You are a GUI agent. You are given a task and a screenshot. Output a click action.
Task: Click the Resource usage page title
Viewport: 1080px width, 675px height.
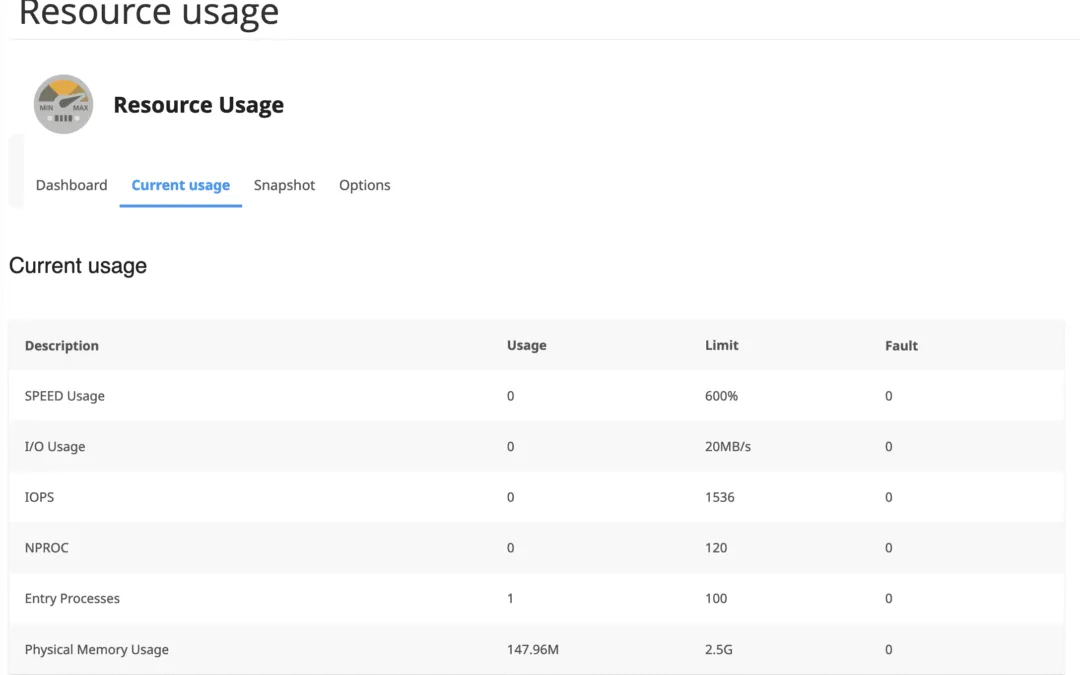[146, 14]
